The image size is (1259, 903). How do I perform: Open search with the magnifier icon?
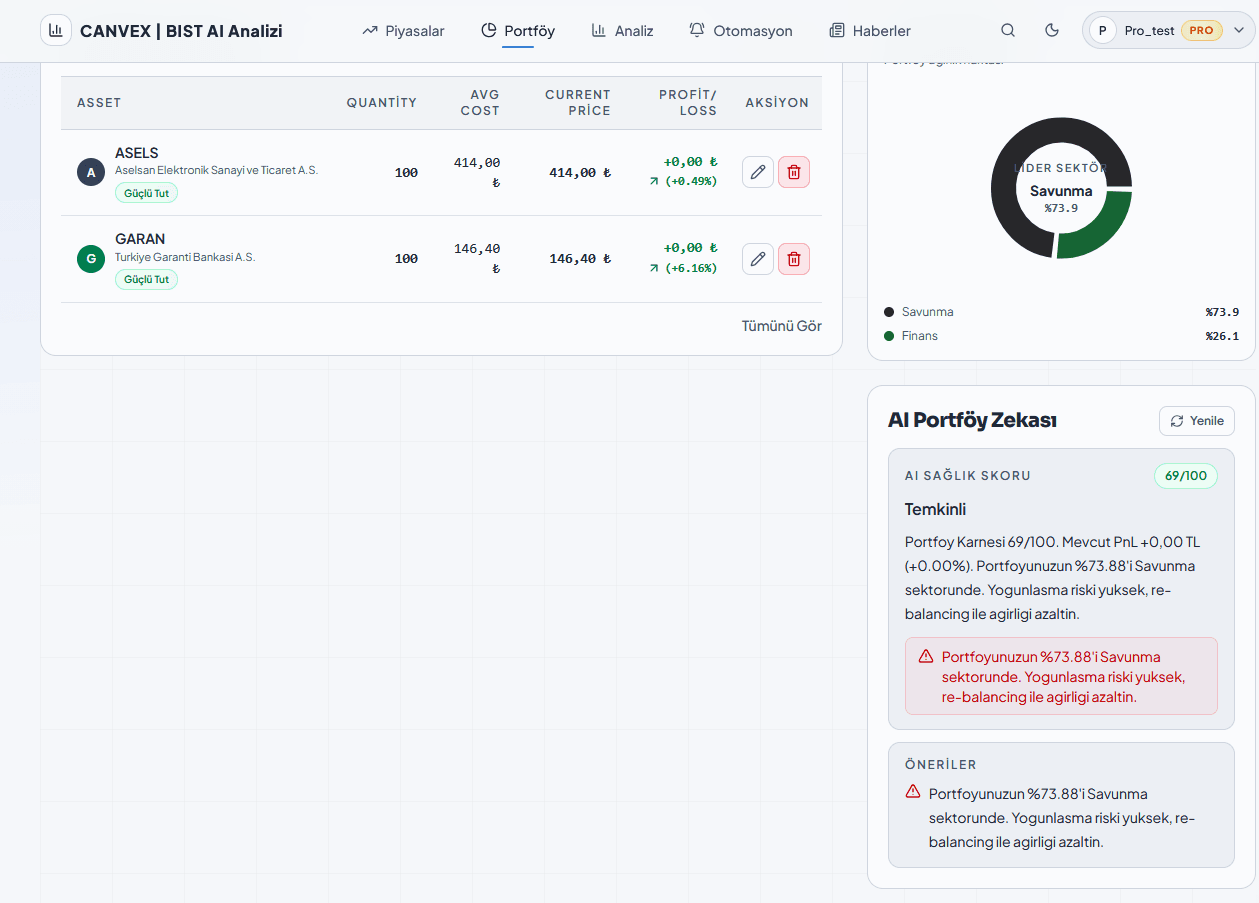pyautogui.click(x=1008, y=30)
